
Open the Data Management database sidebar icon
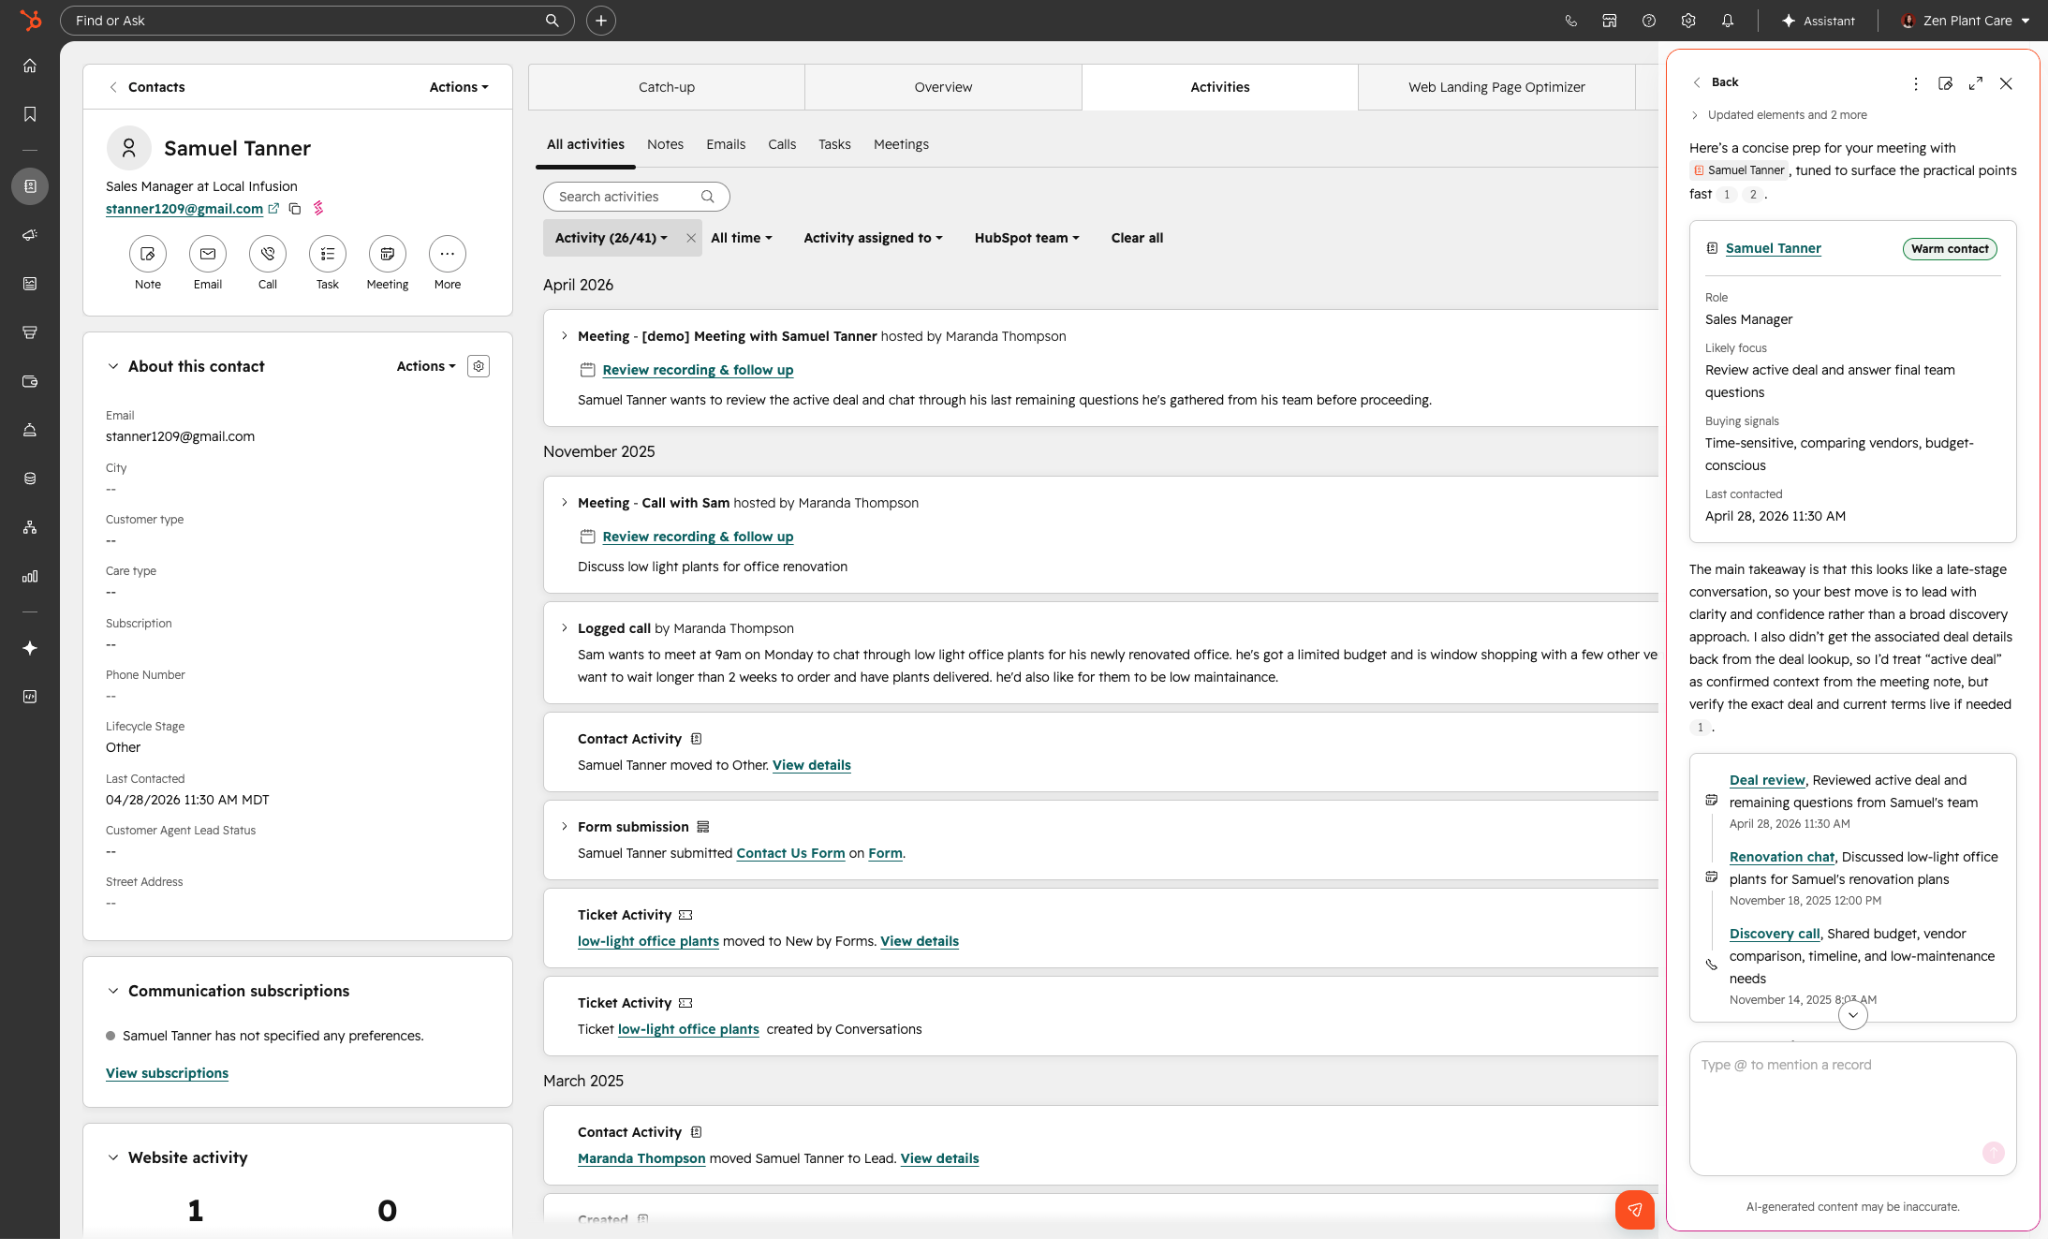point(30,478)
